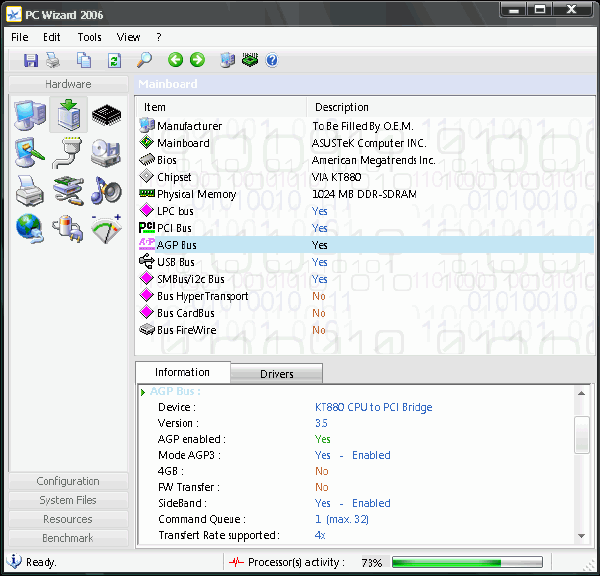Select the Processor black chip icon
The image size is (600, 576).
pyautogui.click(x=106, y=114)
